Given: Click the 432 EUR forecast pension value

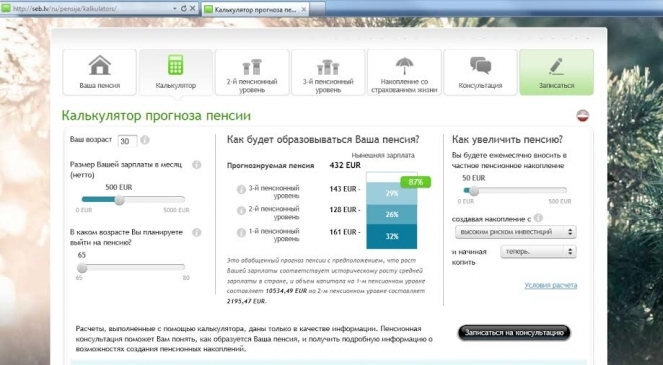Looking at the screenshot, I should coord(345,165).
